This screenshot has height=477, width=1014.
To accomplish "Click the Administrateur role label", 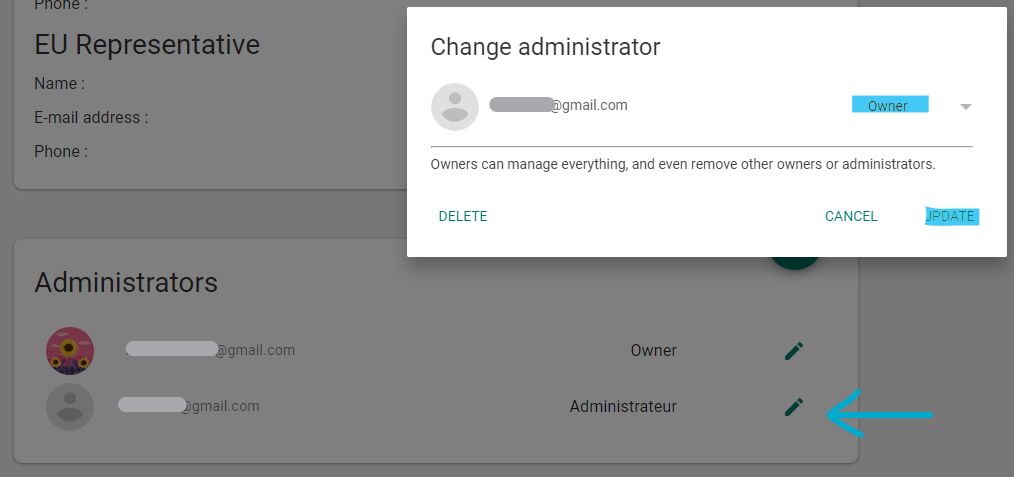I will point(623,407).
